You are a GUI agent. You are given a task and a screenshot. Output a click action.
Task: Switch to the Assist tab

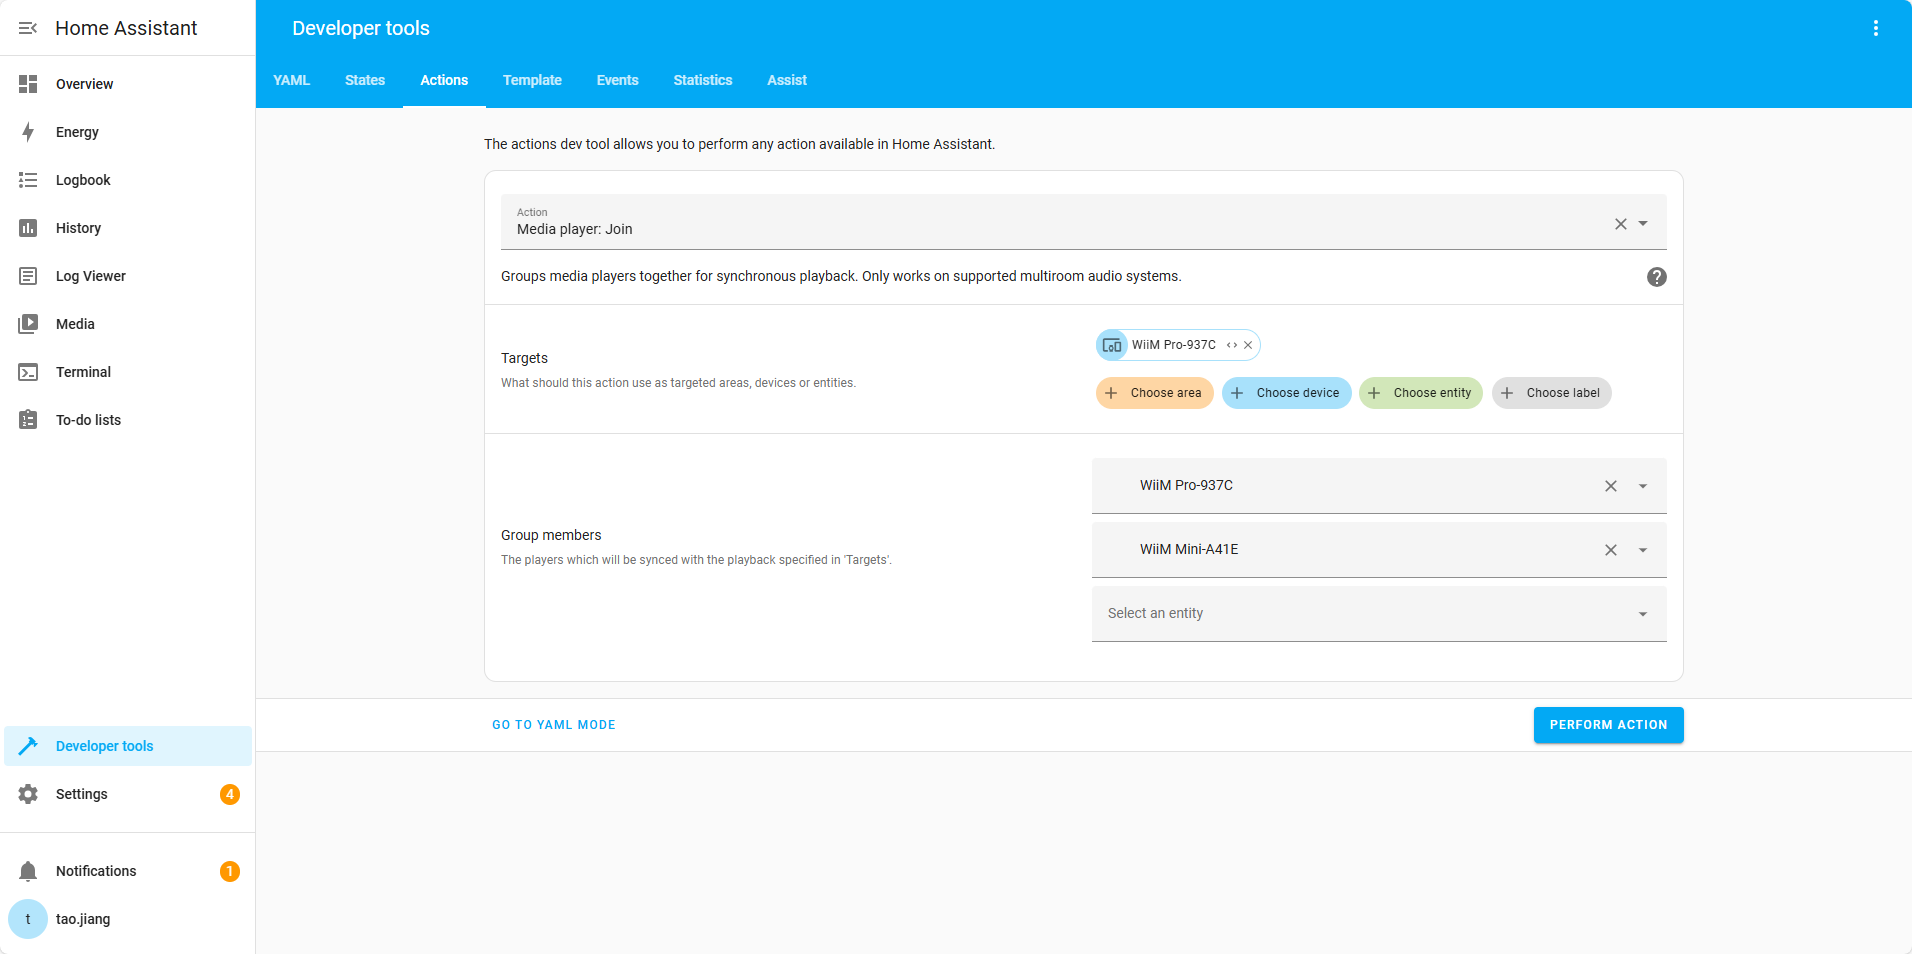pyautogui.click(x=787, y=80)
